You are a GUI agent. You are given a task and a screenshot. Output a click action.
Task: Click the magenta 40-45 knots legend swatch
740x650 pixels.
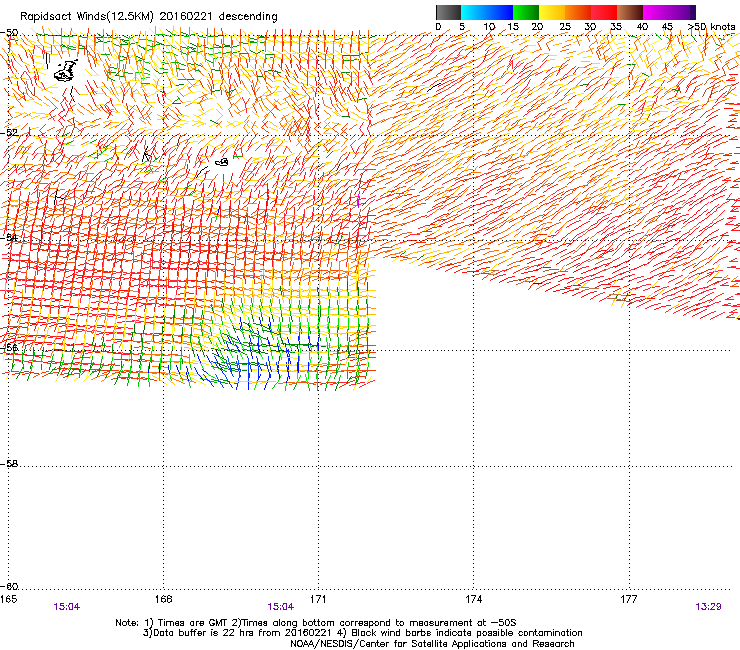tap(658, 12)
